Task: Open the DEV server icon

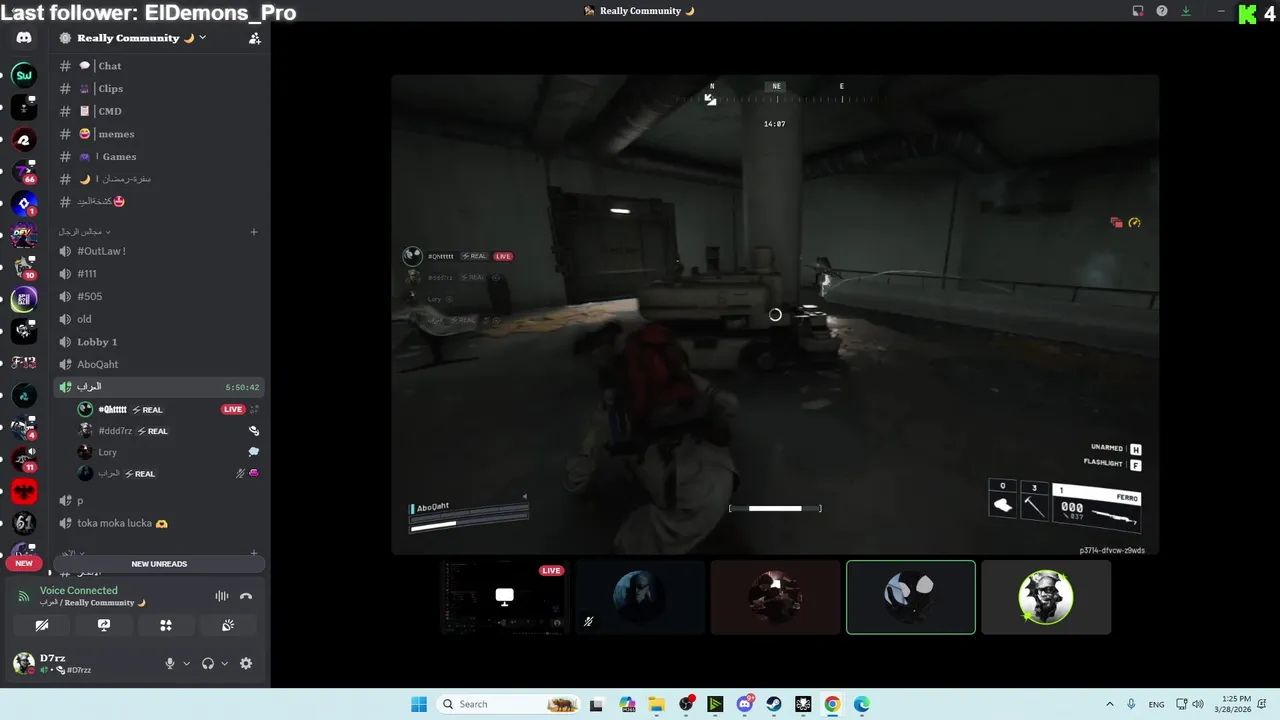Action: 24,235
